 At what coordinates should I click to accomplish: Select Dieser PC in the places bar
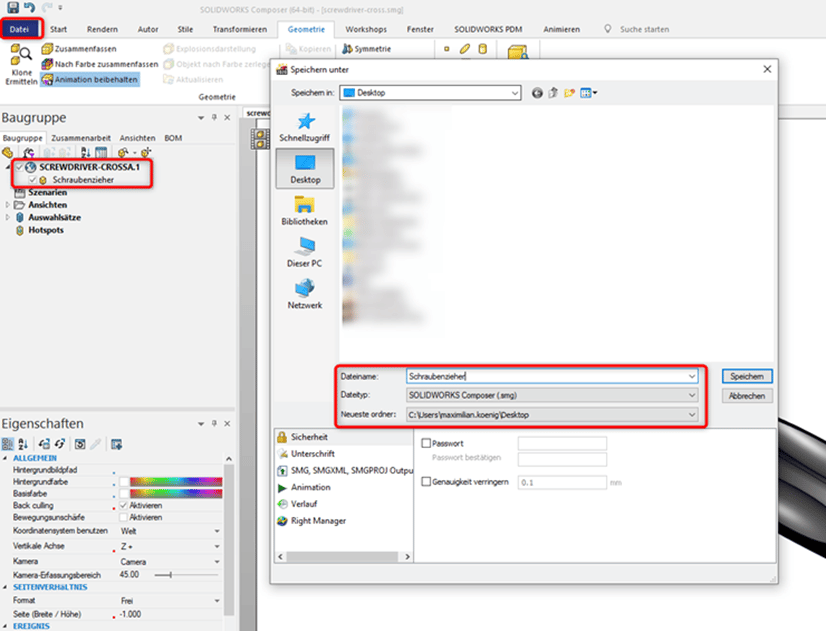coord(304,252)
